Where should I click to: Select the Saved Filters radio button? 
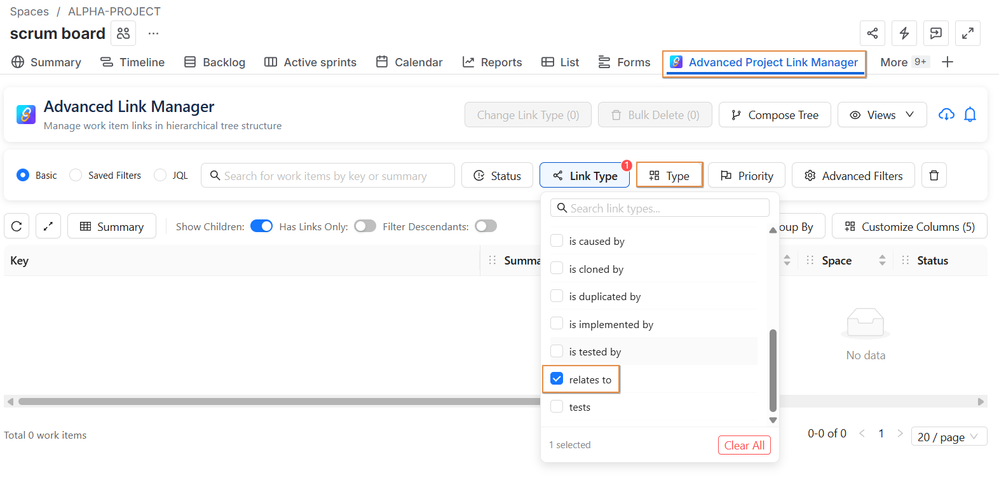point(75,175)
